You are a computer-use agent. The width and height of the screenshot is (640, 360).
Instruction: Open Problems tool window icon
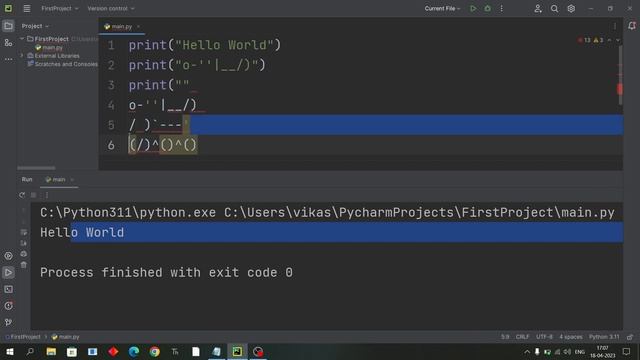click(8, 306)
